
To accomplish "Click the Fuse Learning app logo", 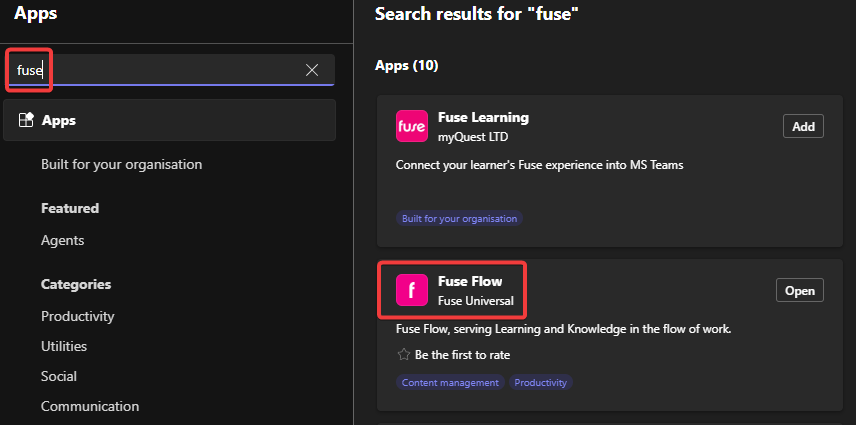I will (x=412, y=127).
